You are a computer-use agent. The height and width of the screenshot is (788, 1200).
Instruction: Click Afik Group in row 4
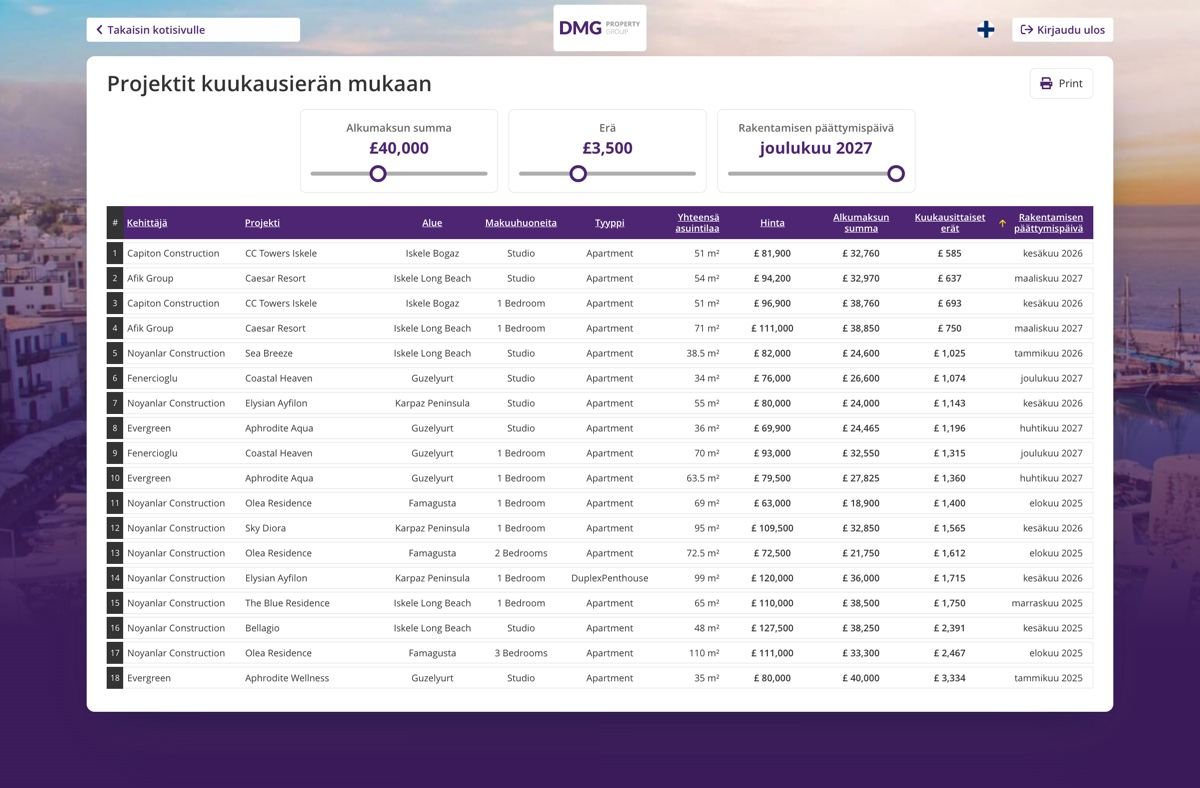150,328
